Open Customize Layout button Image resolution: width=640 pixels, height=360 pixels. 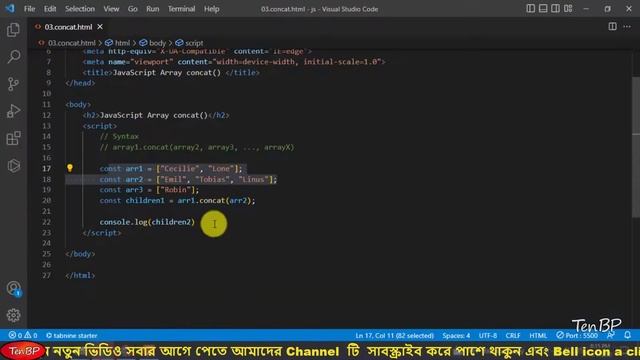[x=568, y=9]
